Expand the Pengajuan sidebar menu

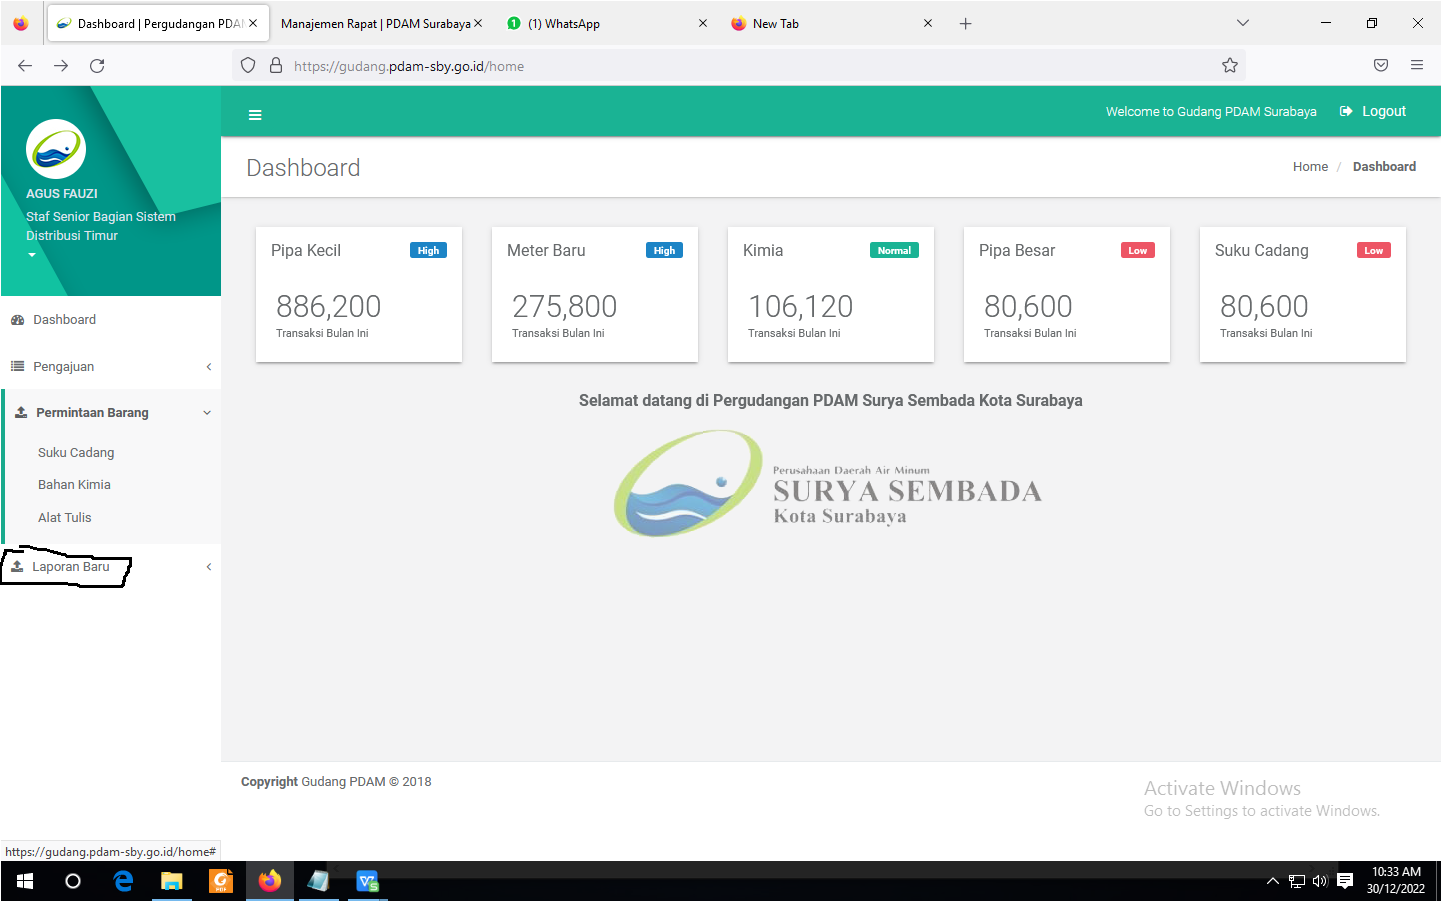(x=111, y=367)
